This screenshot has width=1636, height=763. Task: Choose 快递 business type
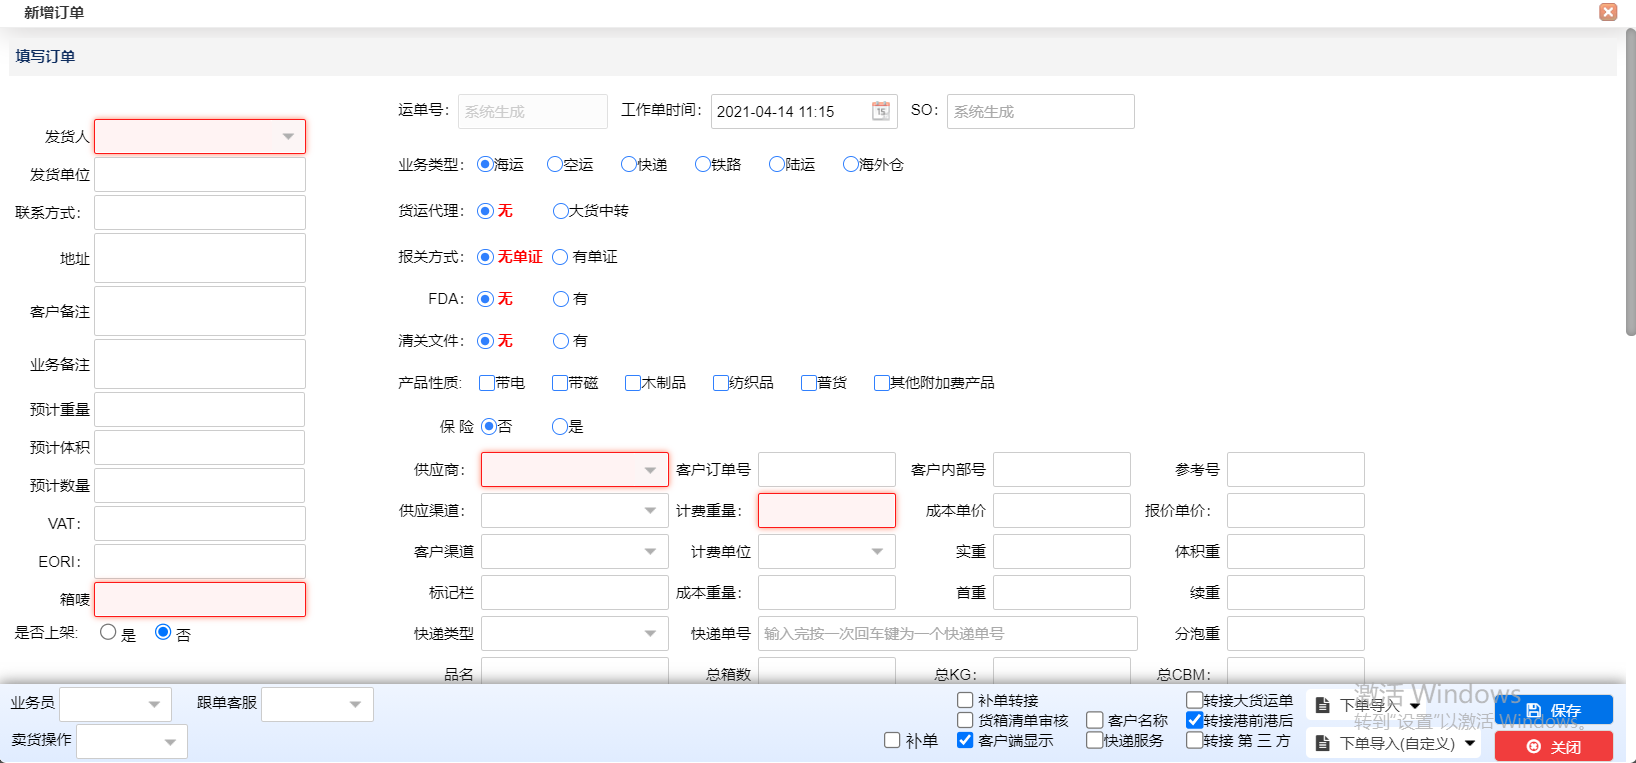(629, 164)
